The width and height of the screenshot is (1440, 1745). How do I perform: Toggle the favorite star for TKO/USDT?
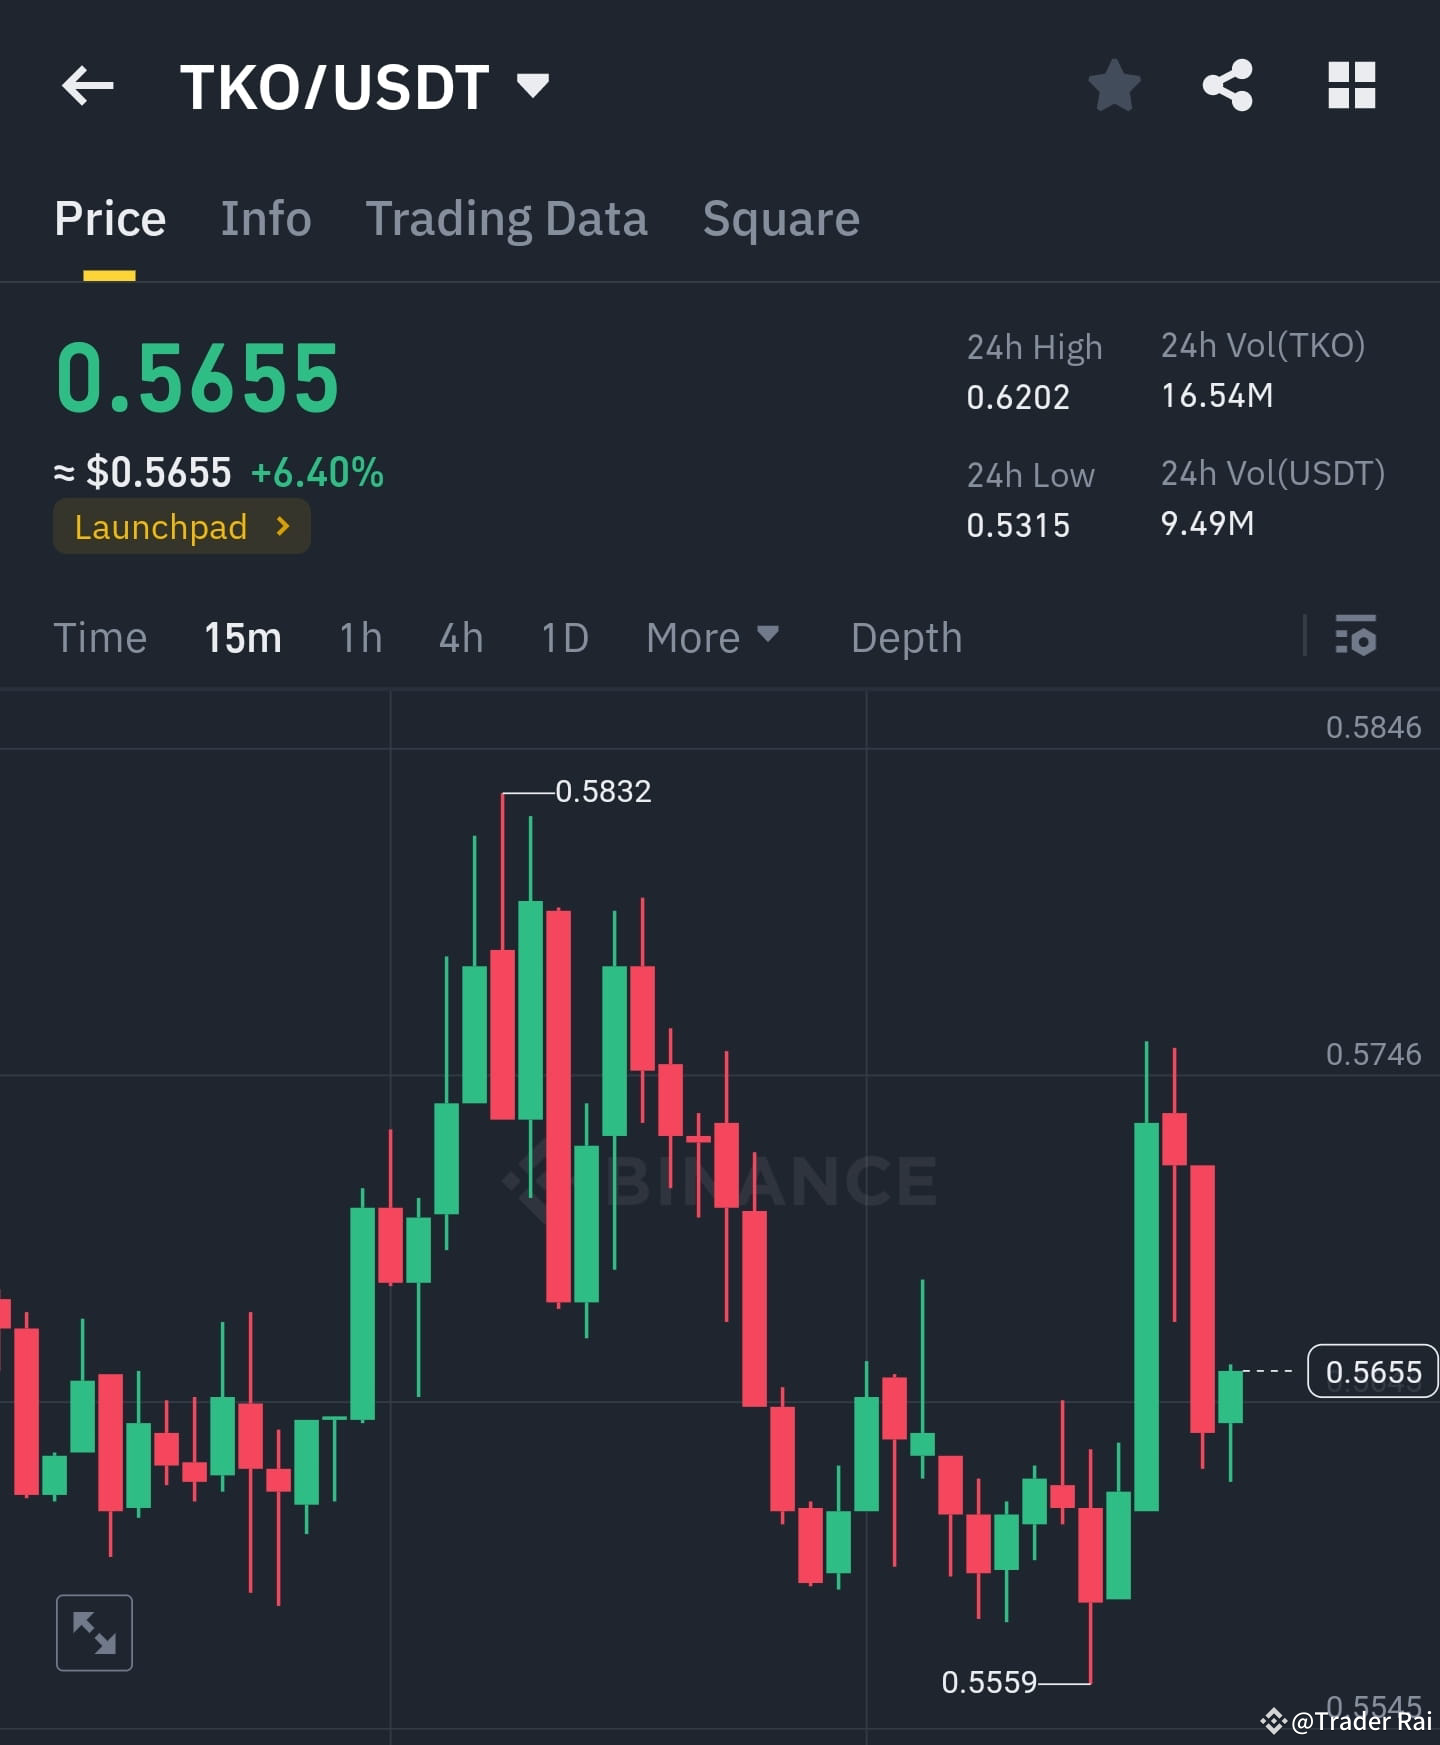1114,86
